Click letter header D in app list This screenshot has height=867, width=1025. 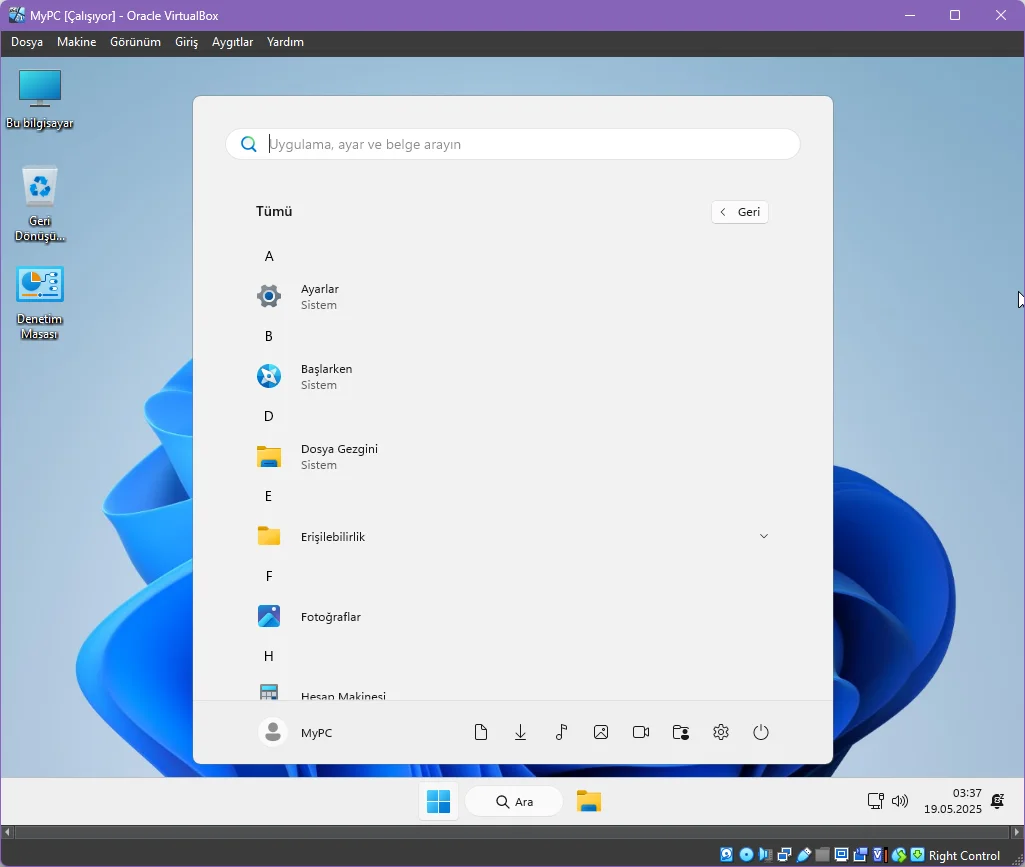tap(269, 416)
